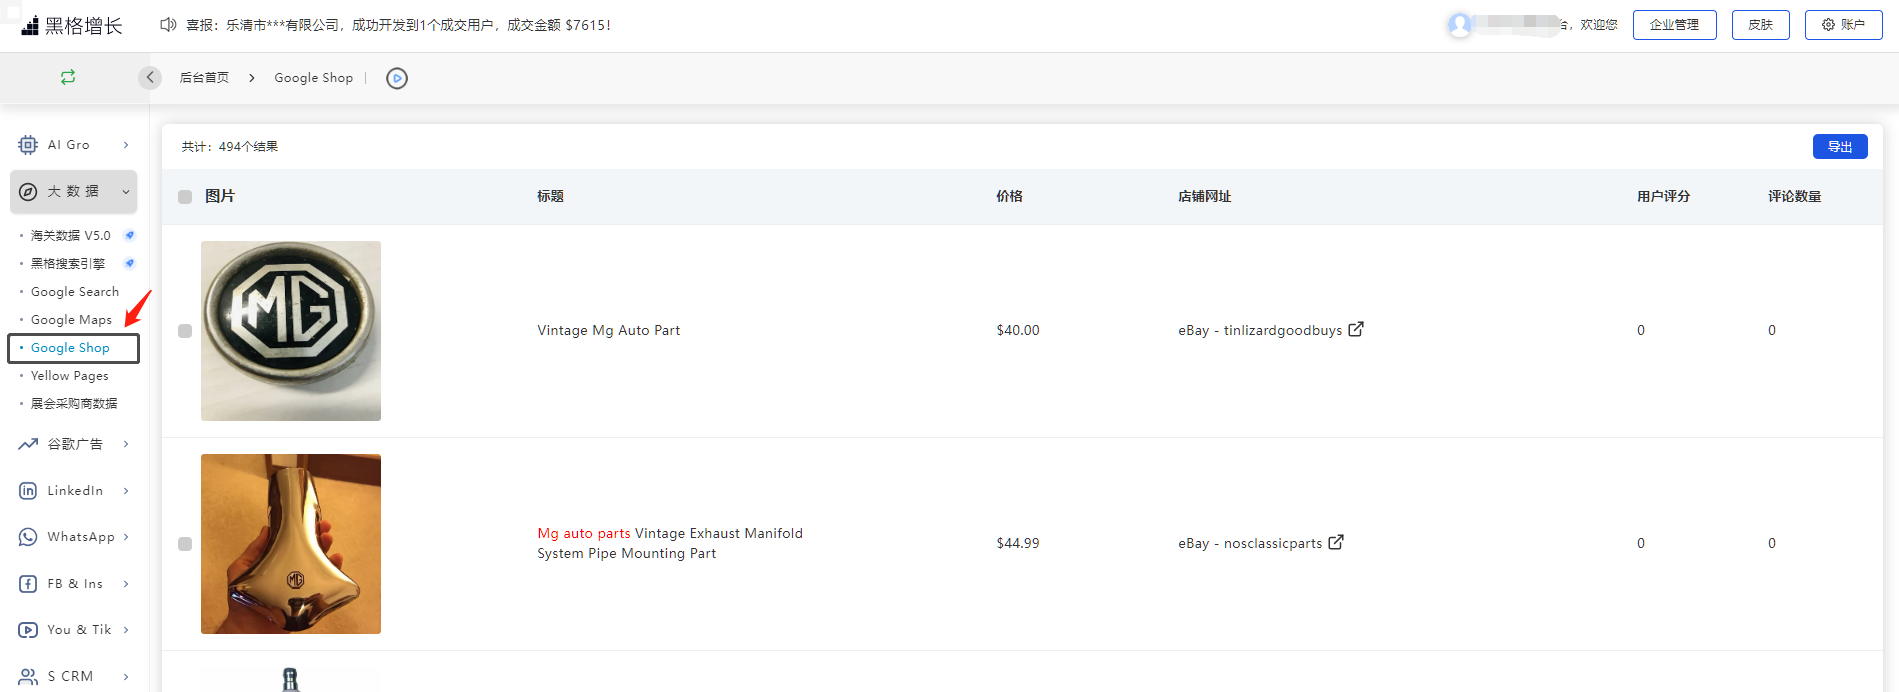The image size is (1899, 692).
Task: Click the 黑格增长 logo
Action: [72, 26]
